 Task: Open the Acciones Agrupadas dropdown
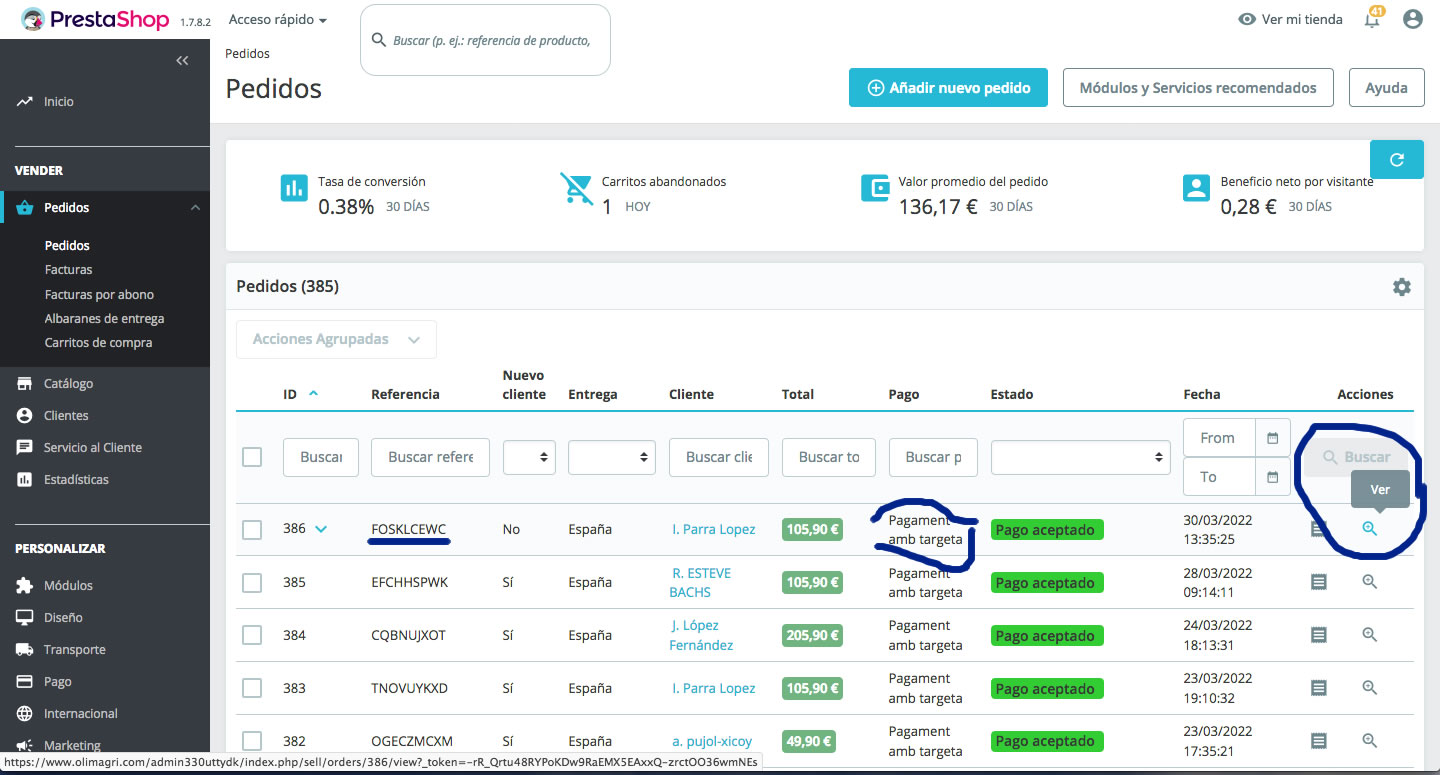tap(336, 339)
